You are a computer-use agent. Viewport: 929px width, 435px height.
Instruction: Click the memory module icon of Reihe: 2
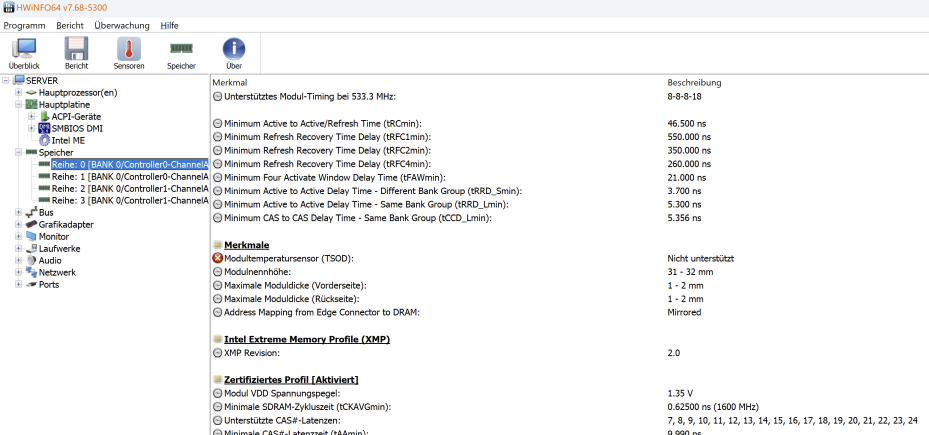[44, 188]
